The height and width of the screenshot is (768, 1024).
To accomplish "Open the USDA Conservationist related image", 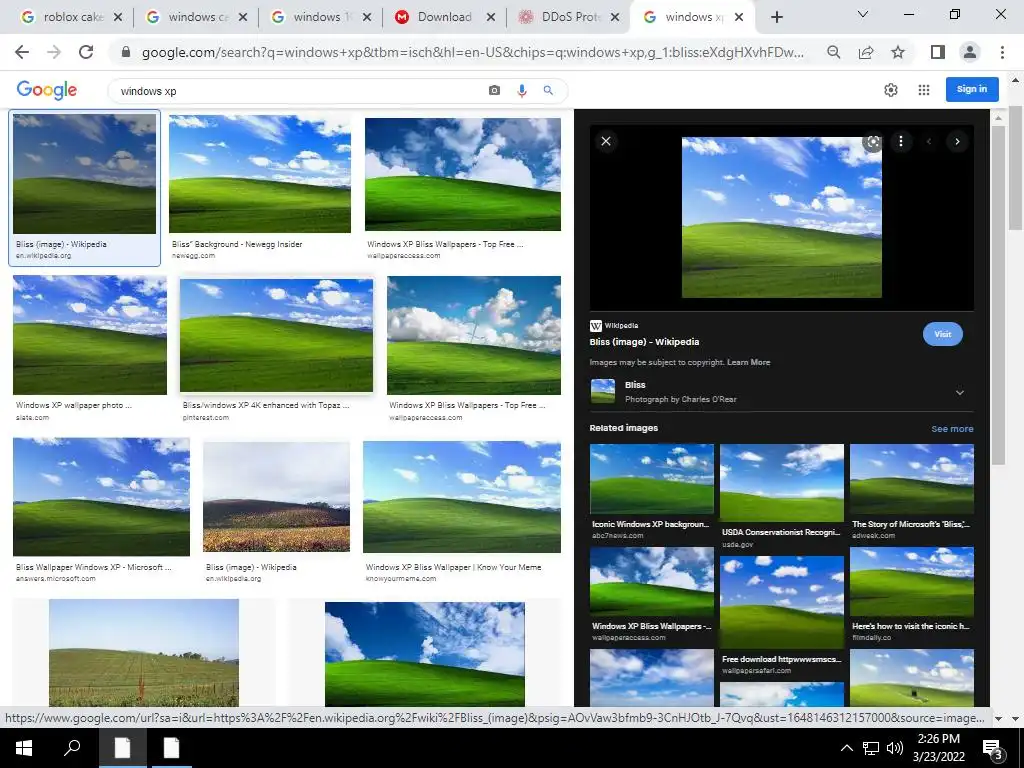I will 782,483.
